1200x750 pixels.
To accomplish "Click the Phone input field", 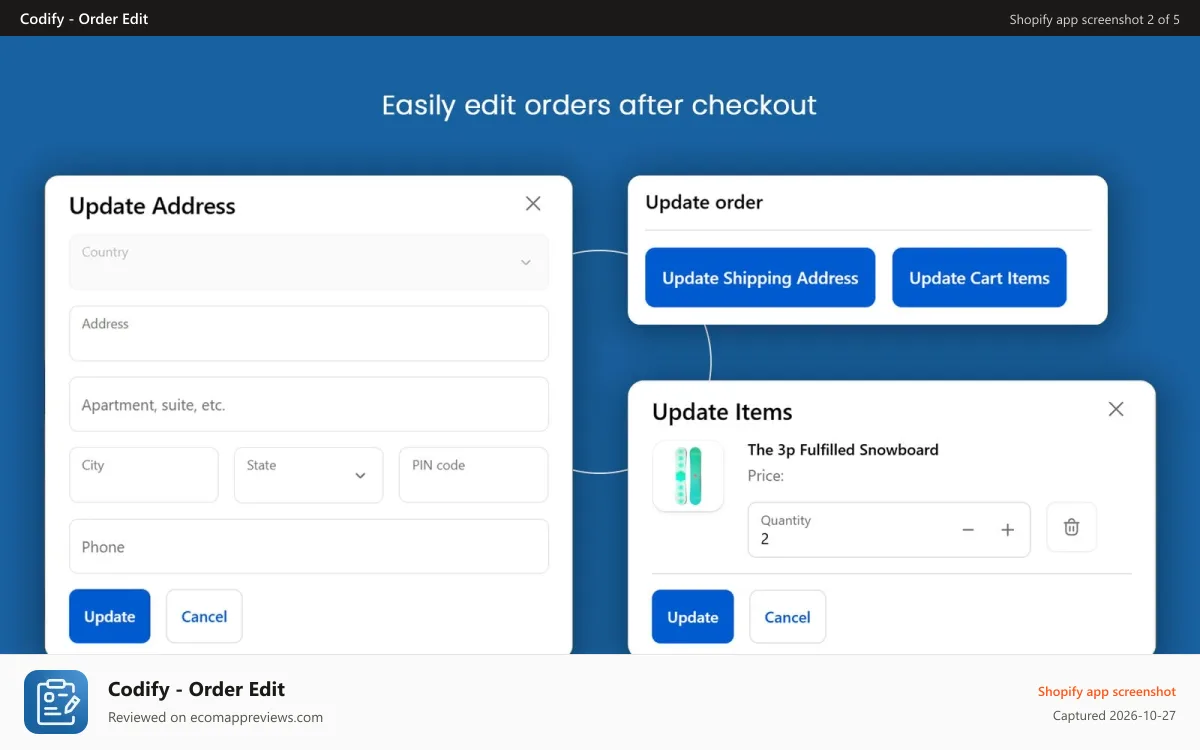I will [x=309, y=546].
